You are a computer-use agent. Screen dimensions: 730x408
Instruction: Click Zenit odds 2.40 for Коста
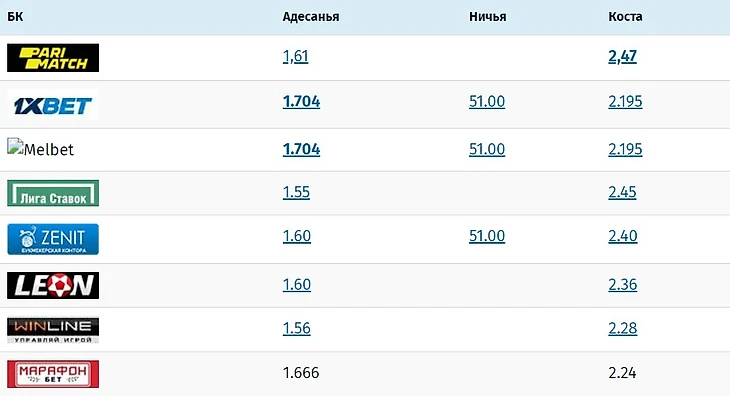click(x=623, y=236)
